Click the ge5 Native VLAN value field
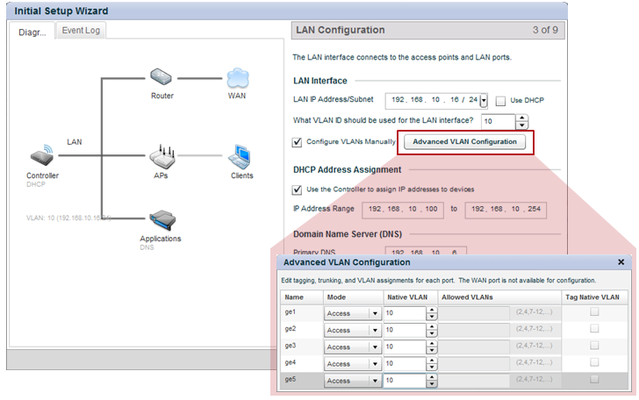 click(x=405, y=380)
